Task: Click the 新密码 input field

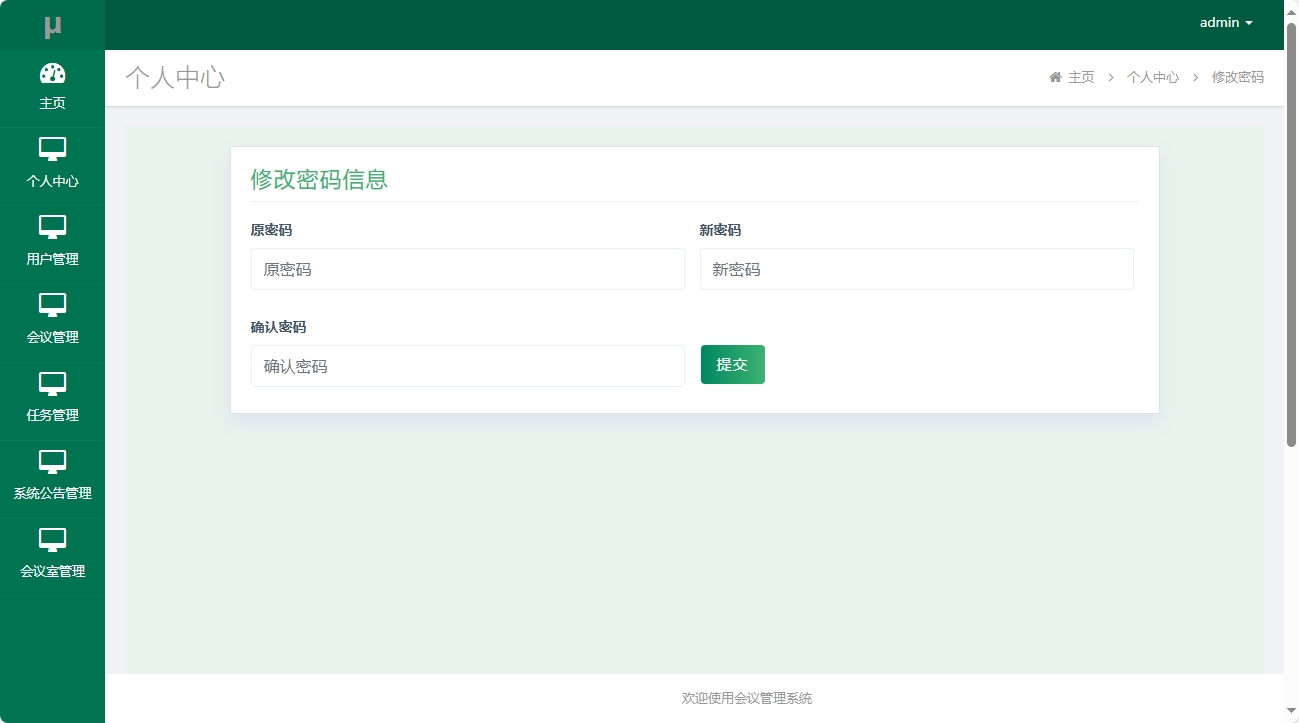Action: point(916,268)
